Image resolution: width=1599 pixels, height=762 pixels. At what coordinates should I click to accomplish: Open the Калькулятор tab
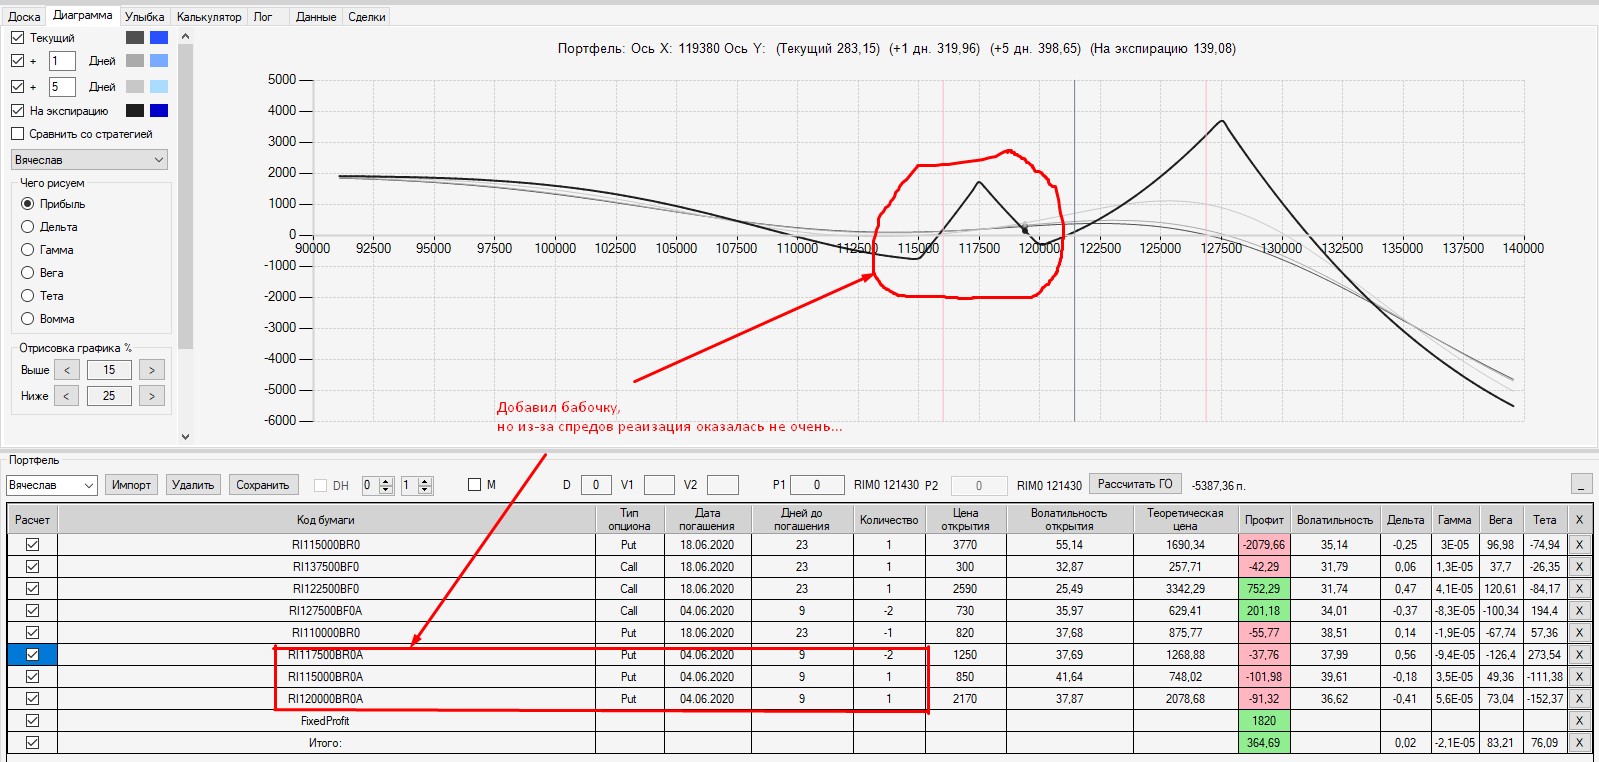tap(209, 17)
